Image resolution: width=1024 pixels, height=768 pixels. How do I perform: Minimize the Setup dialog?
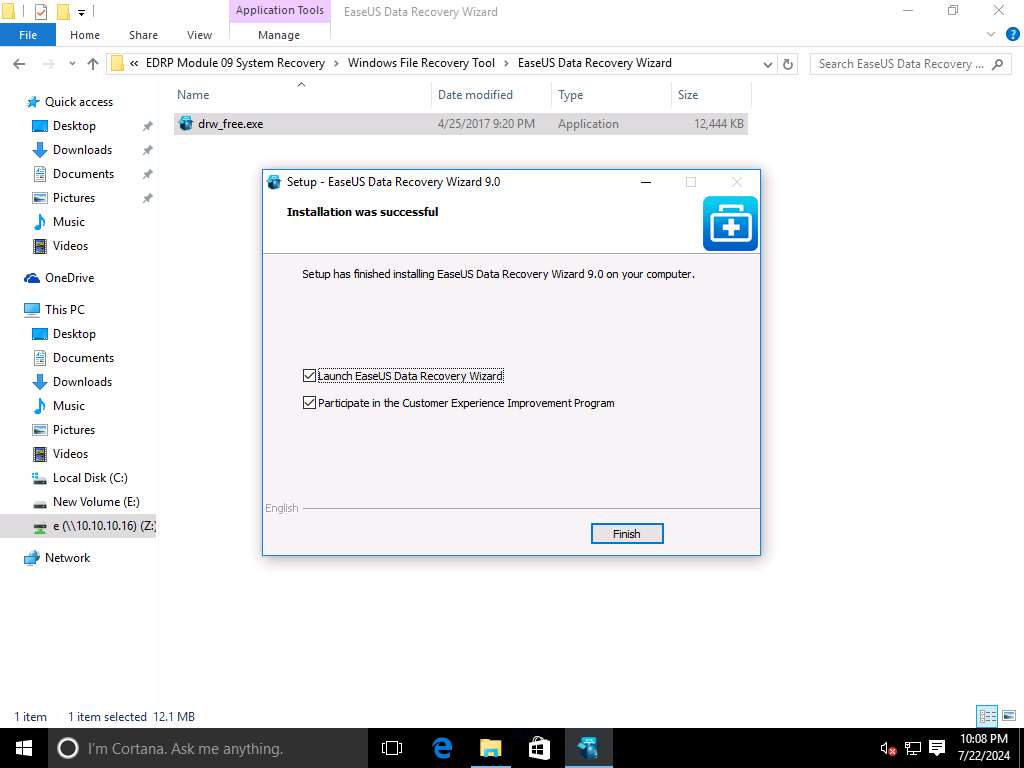click(x=646, y=182)
